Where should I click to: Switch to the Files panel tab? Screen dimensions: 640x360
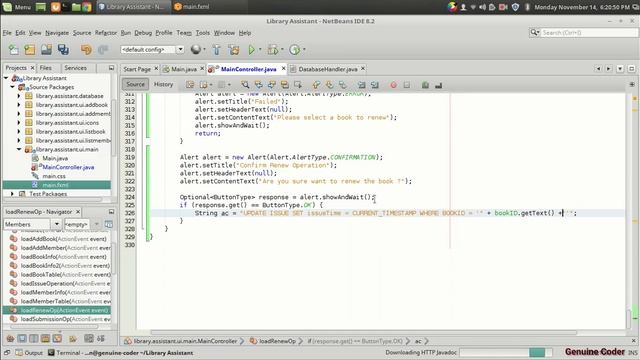46,68
